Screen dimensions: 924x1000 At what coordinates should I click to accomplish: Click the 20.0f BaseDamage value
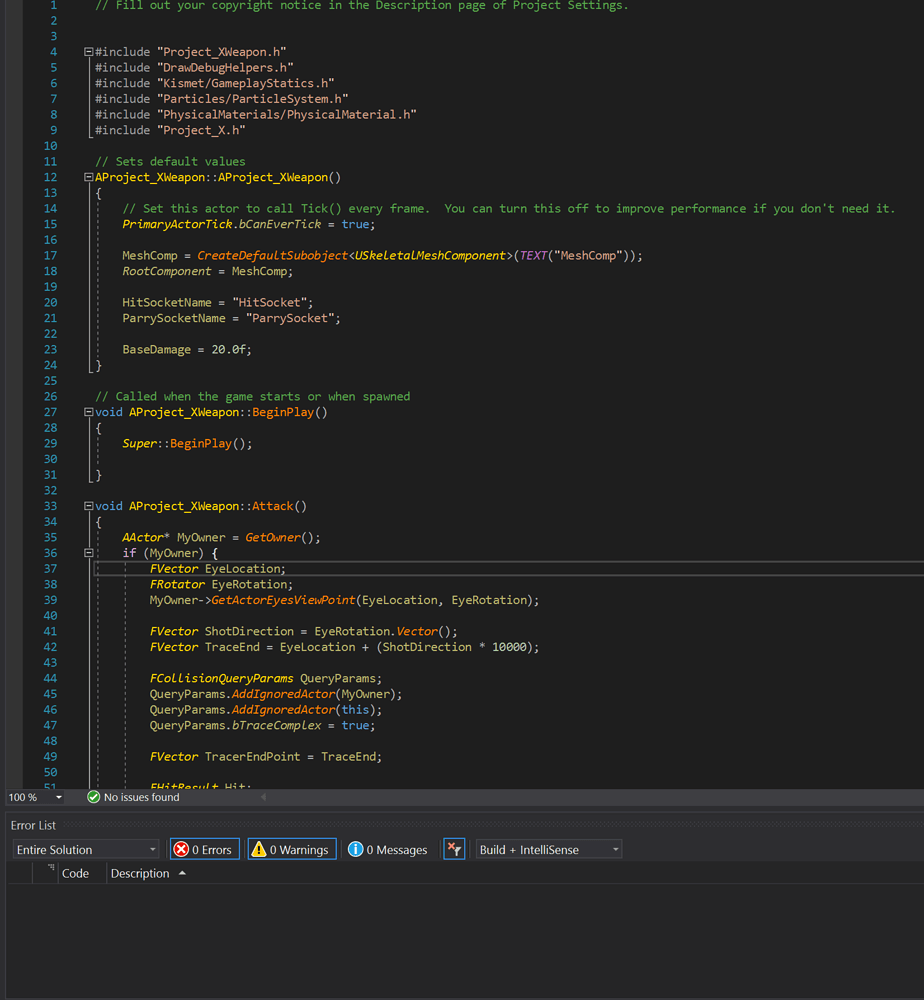(x=228, y=349)
